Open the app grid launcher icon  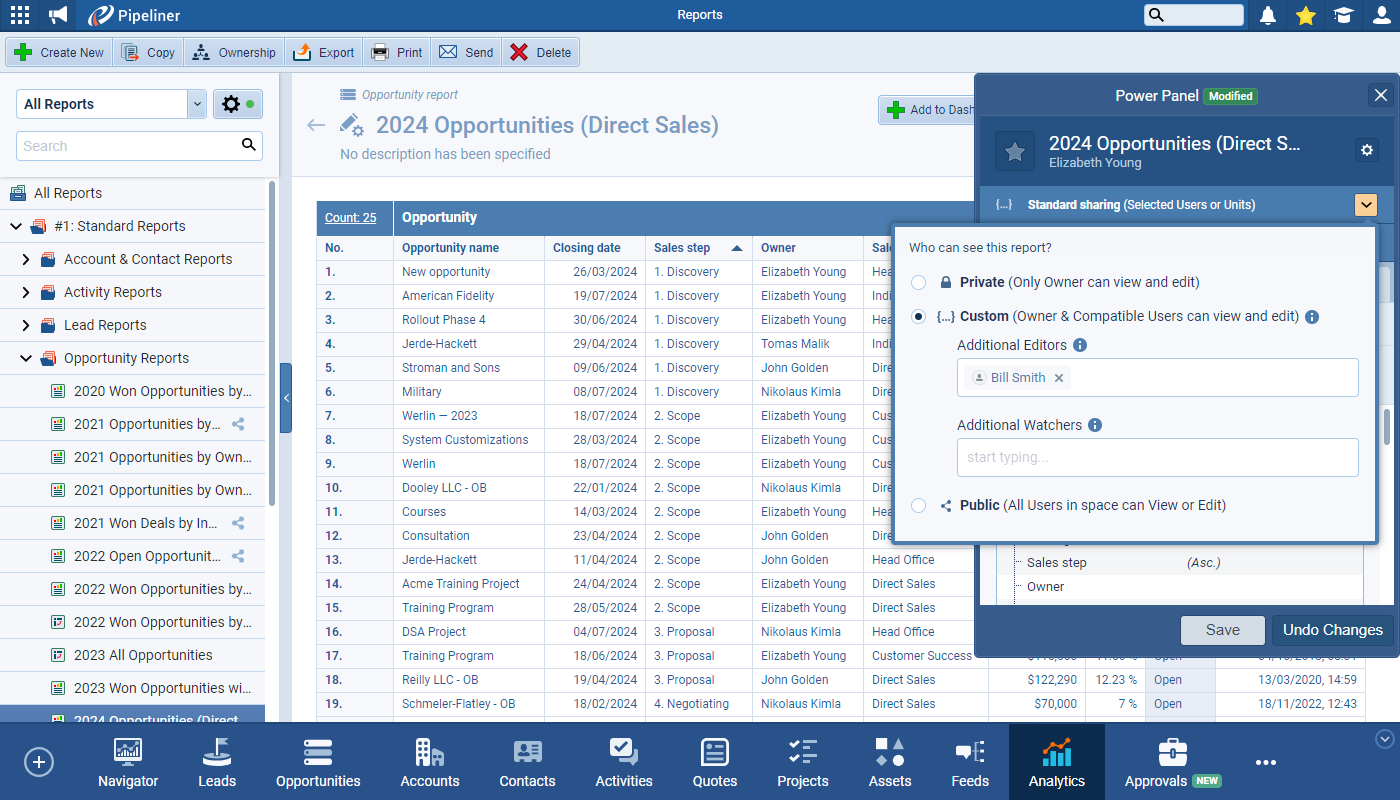(19, 15)
